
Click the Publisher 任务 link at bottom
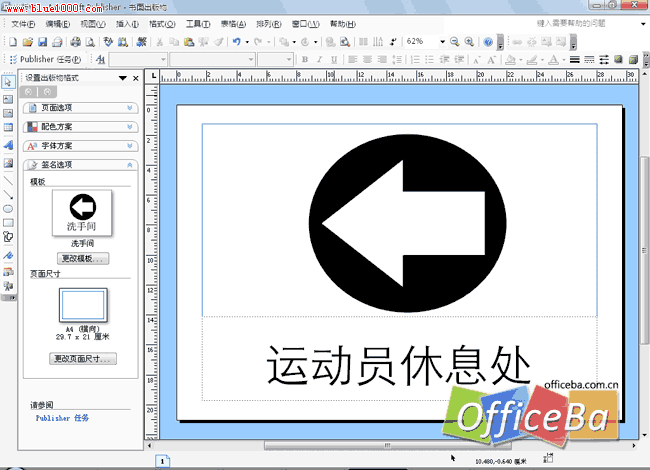point(62,418)
